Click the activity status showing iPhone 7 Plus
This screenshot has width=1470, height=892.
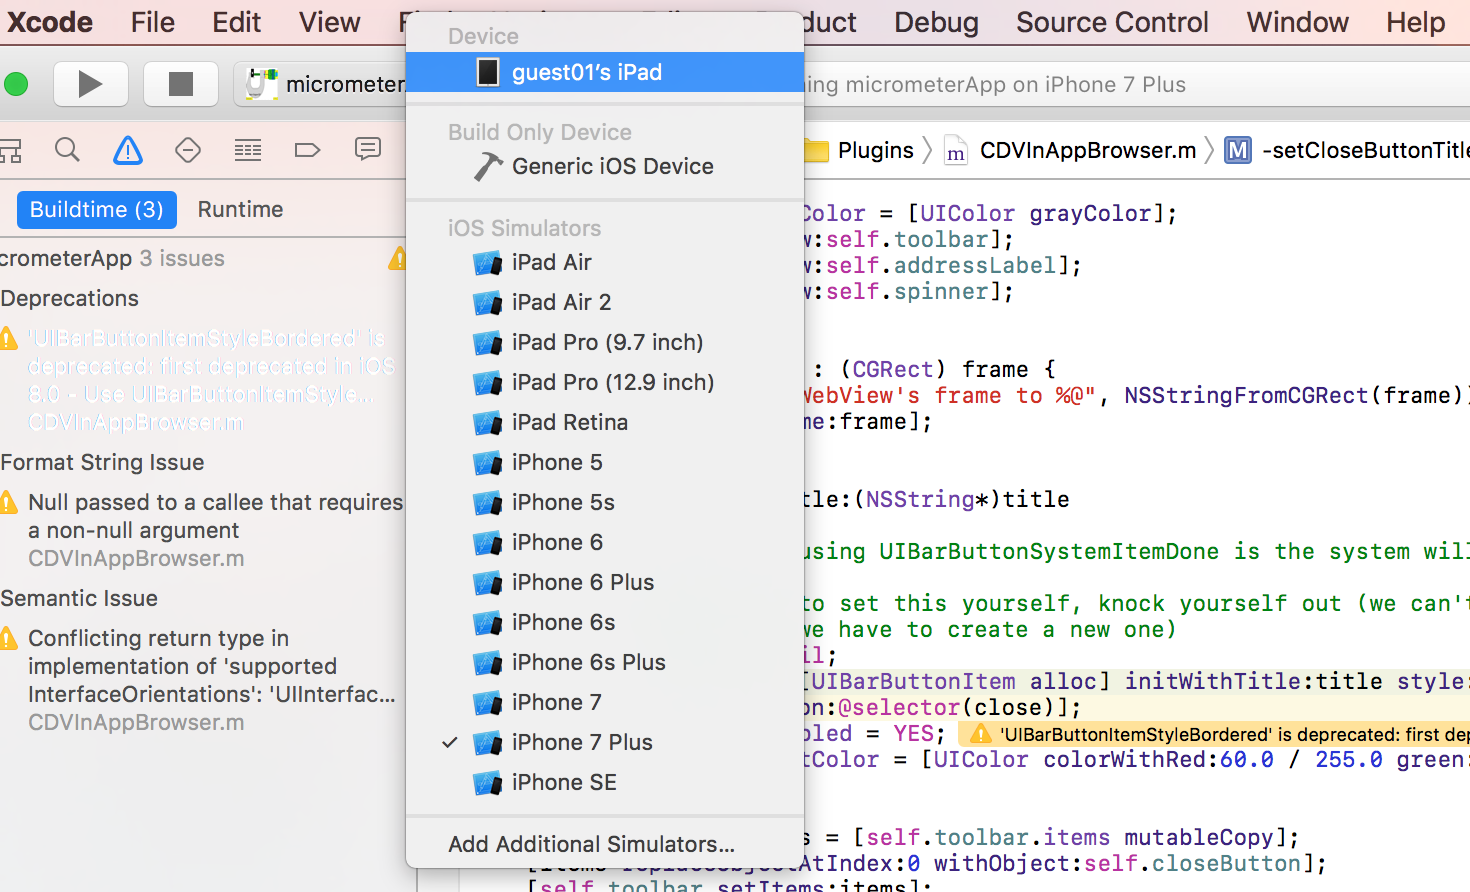pos(995,85)
